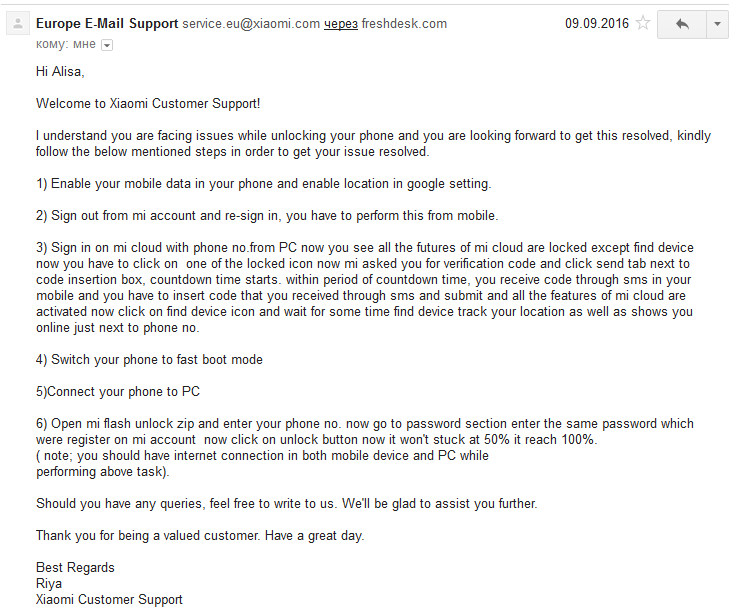The image size is (743, 615).
Task: Reply using the arrow button
Action: pos(682,24)
